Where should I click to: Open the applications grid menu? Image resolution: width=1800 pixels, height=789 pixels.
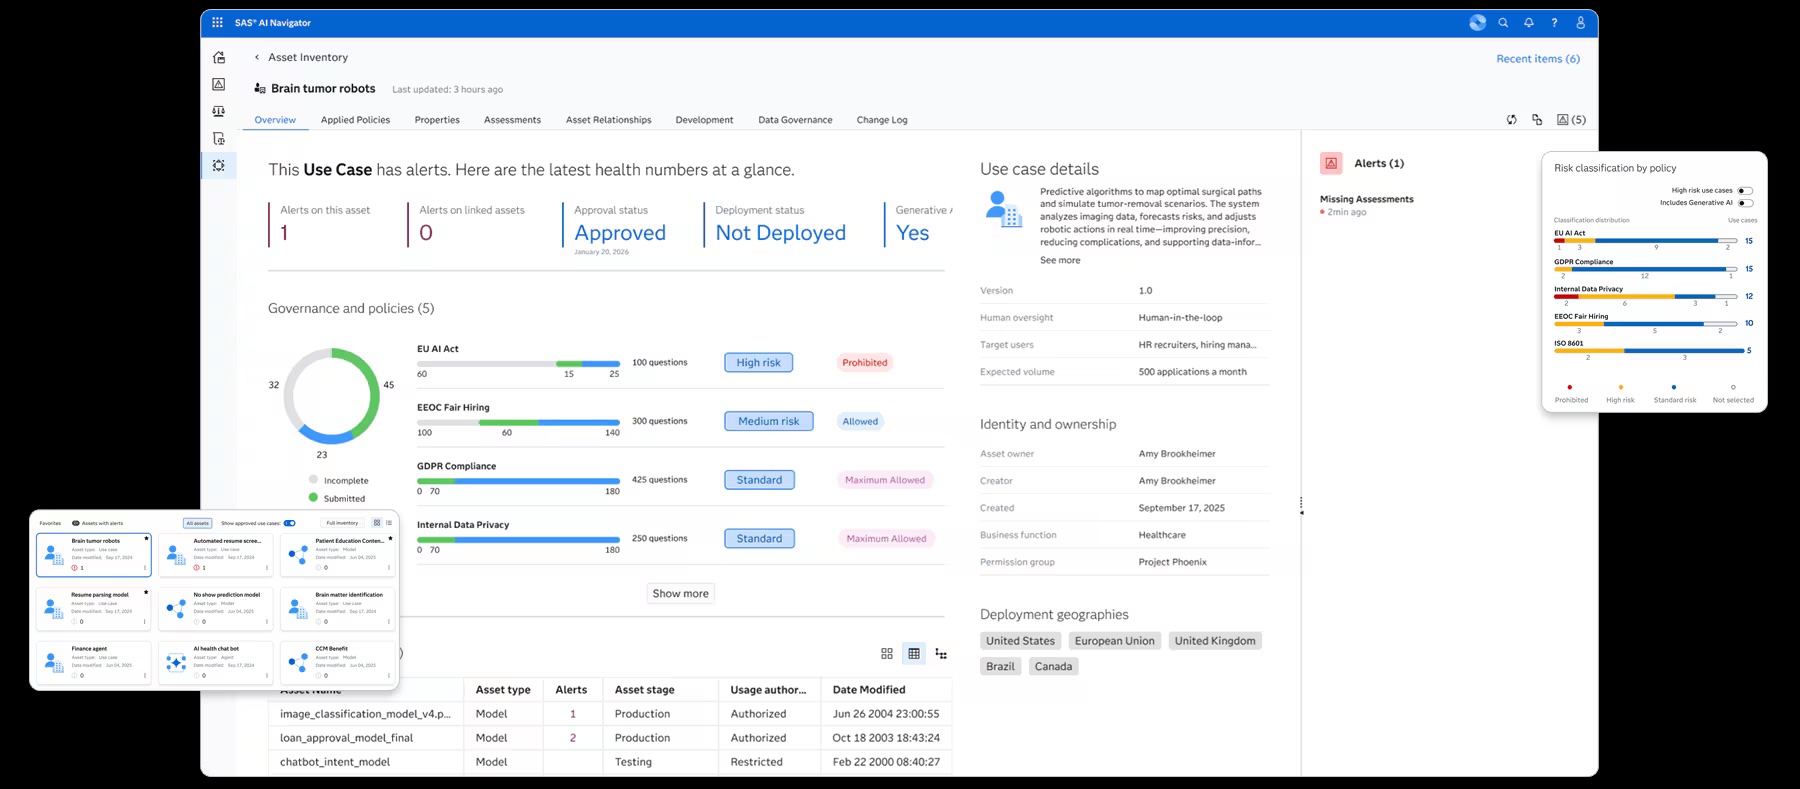pyautogui.click(x=217, y=22)
